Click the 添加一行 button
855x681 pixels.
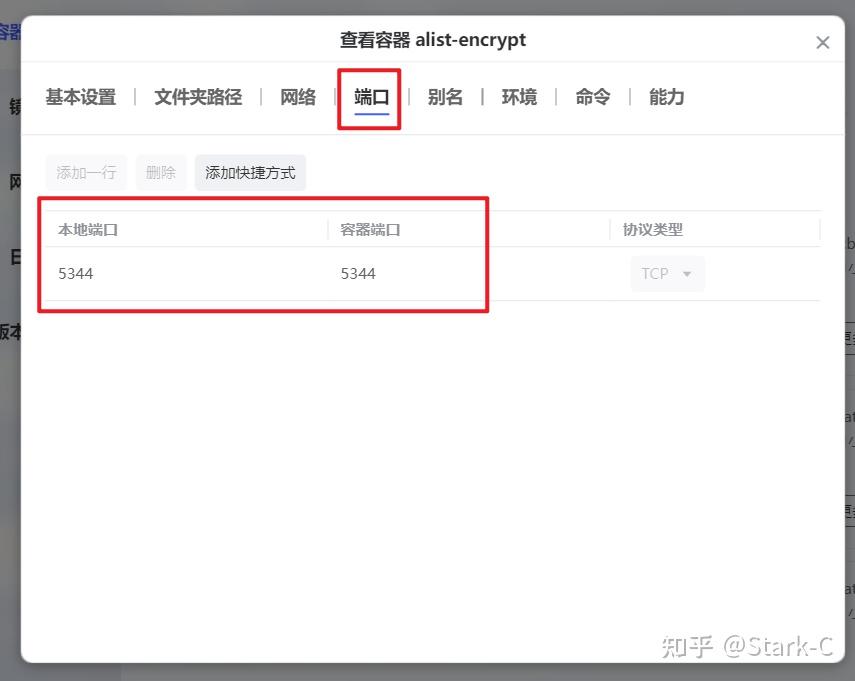[86, 172]
